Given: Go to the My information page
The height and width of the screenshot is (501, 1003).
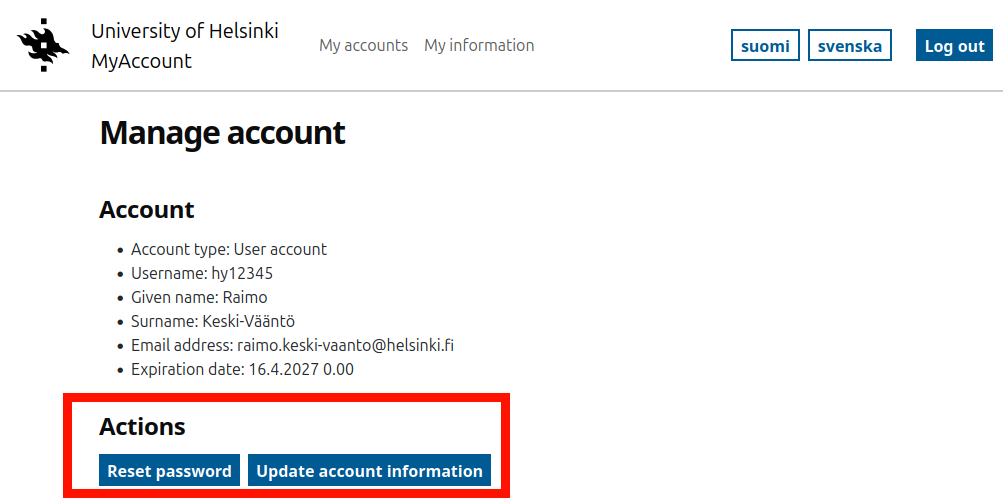Looking at the screenshot, I should [x=479, y=45].
